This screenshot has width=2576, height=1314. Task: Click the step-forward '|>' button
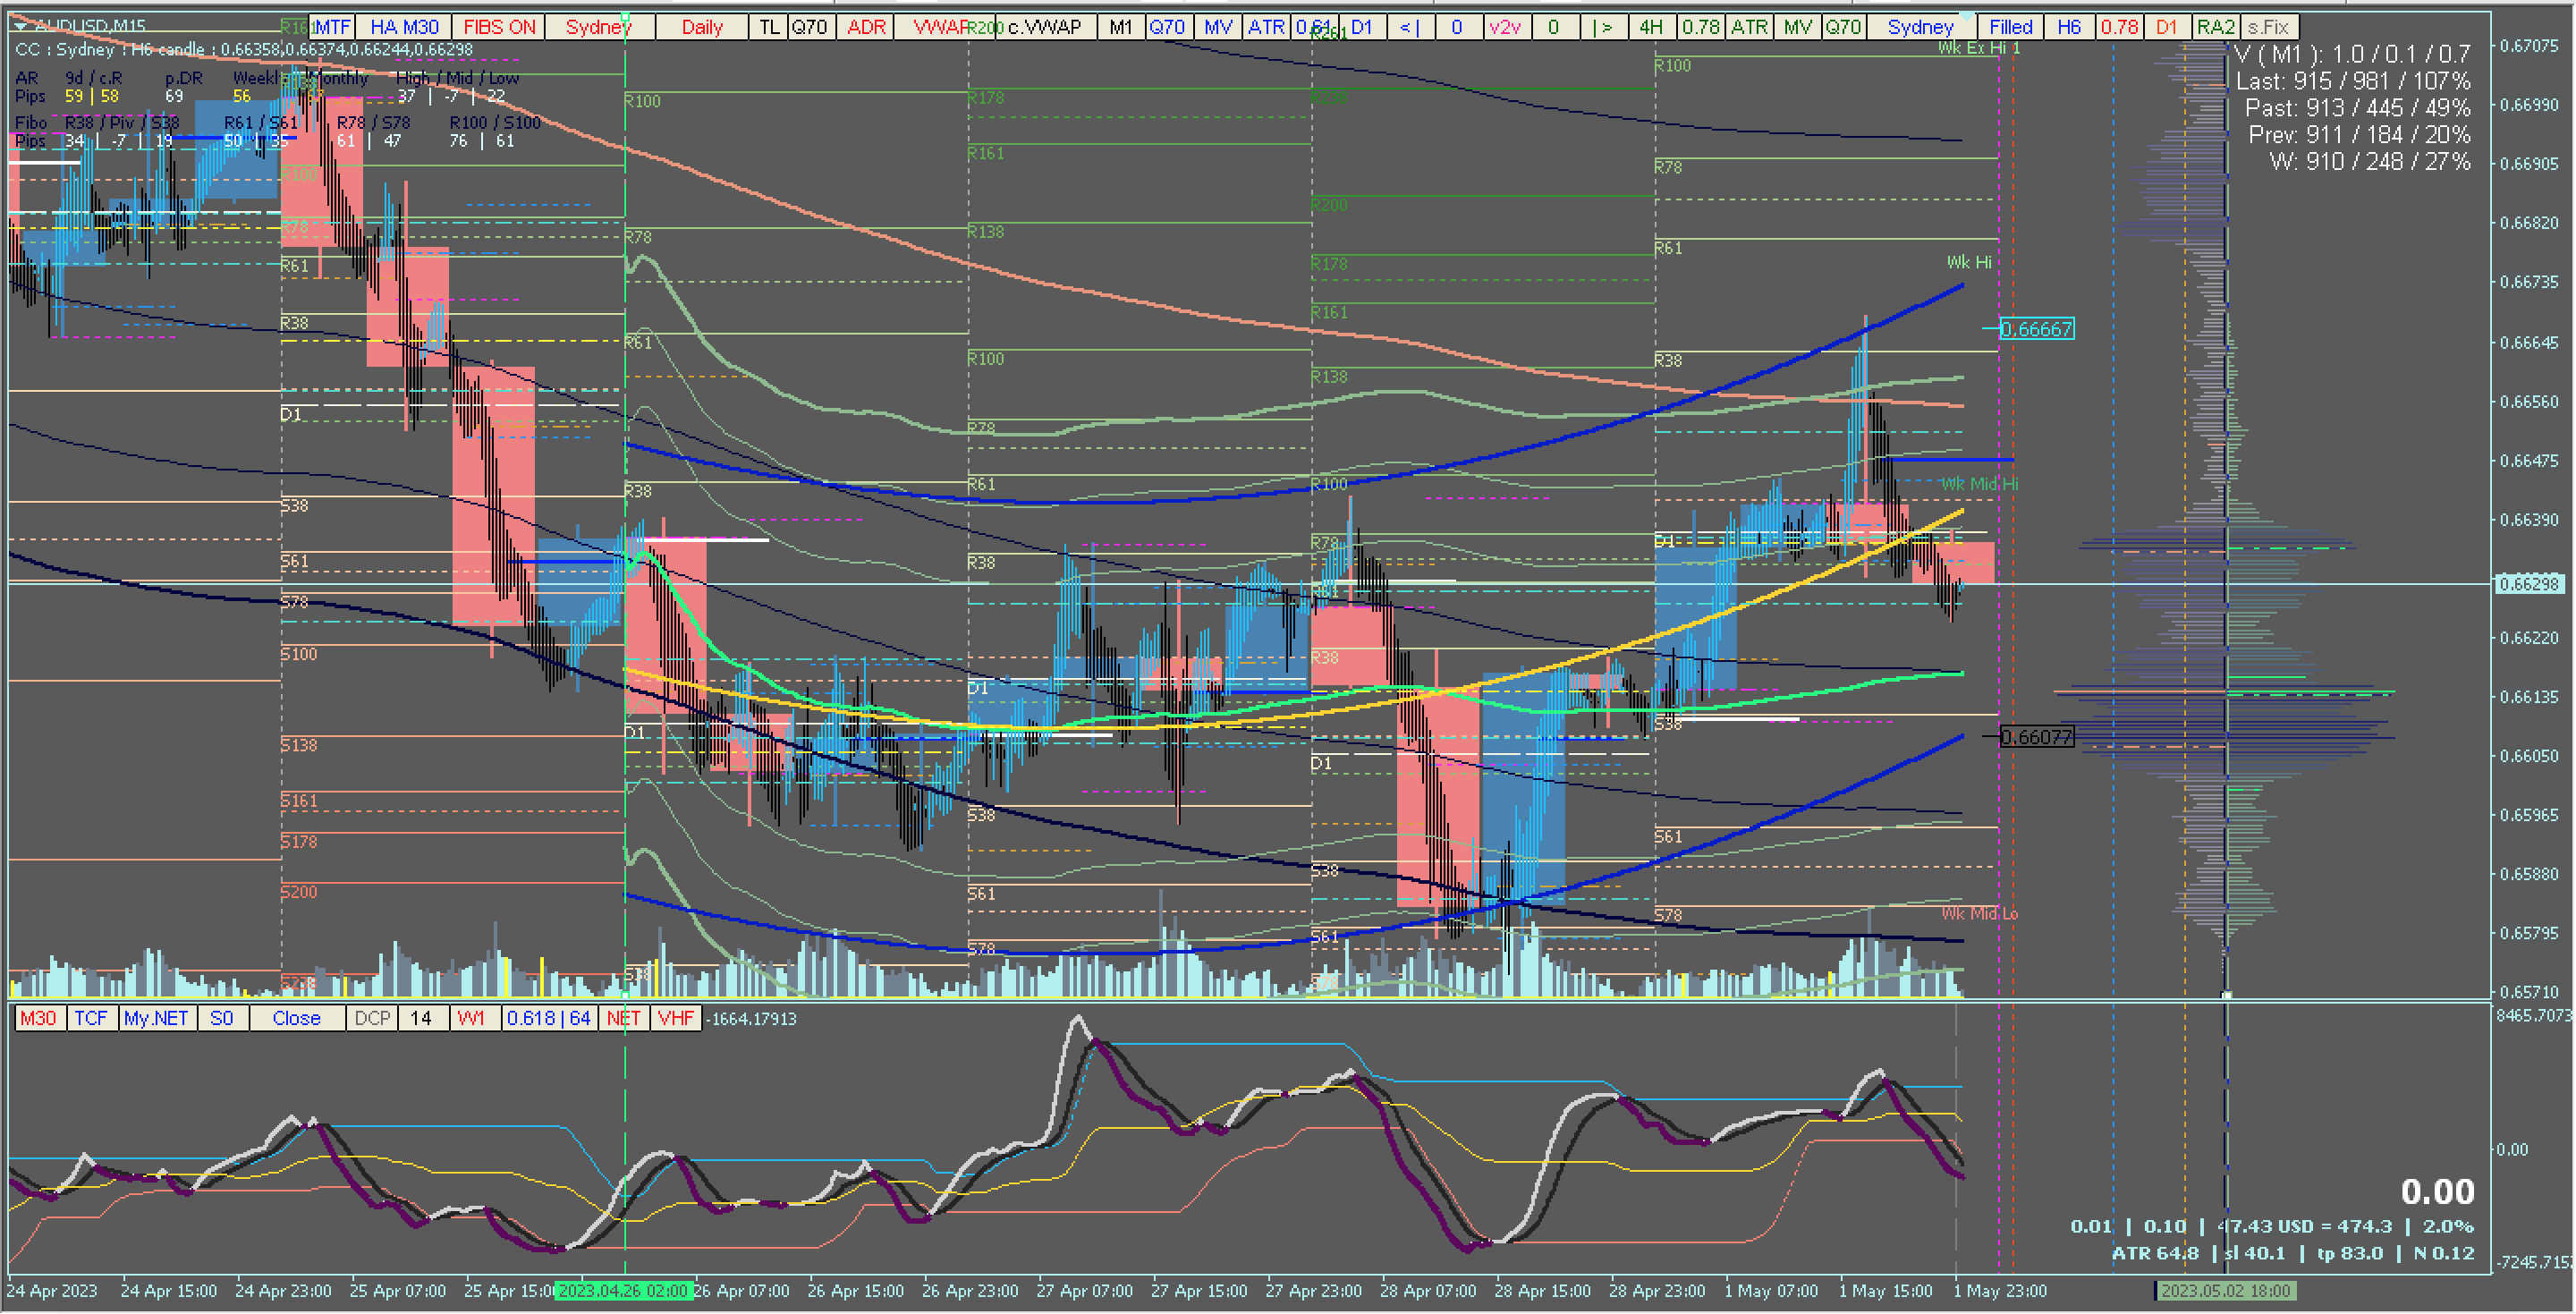[x=1602, y=27]
